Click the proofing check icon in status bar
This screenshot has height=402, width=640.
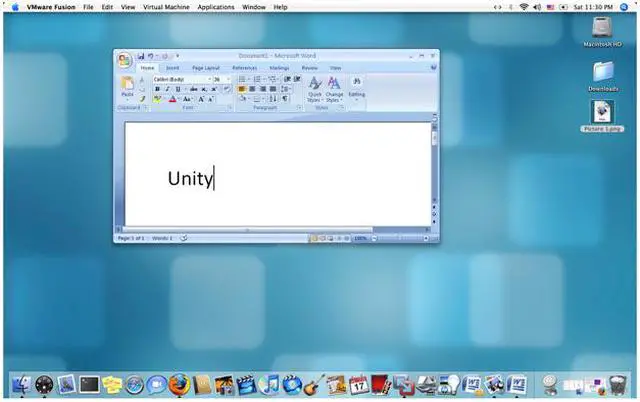tap(184, 238)
